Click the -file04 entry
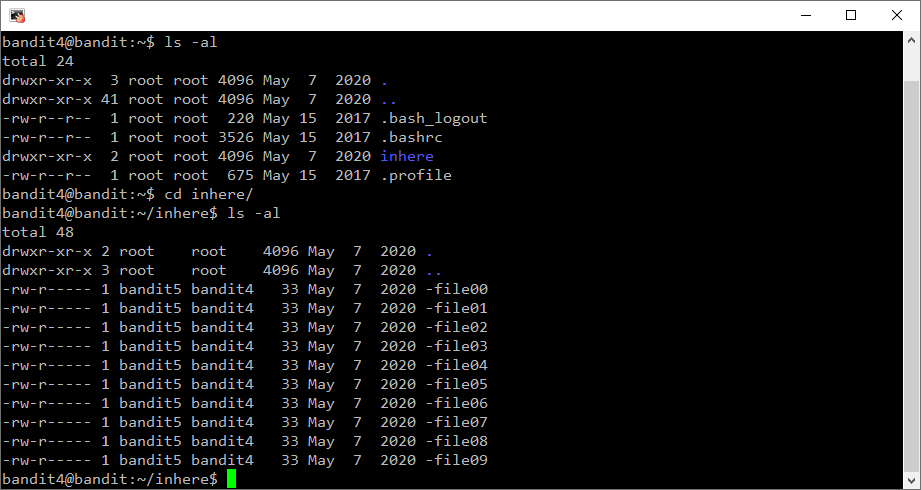921x490 pixels. point(456,365)
